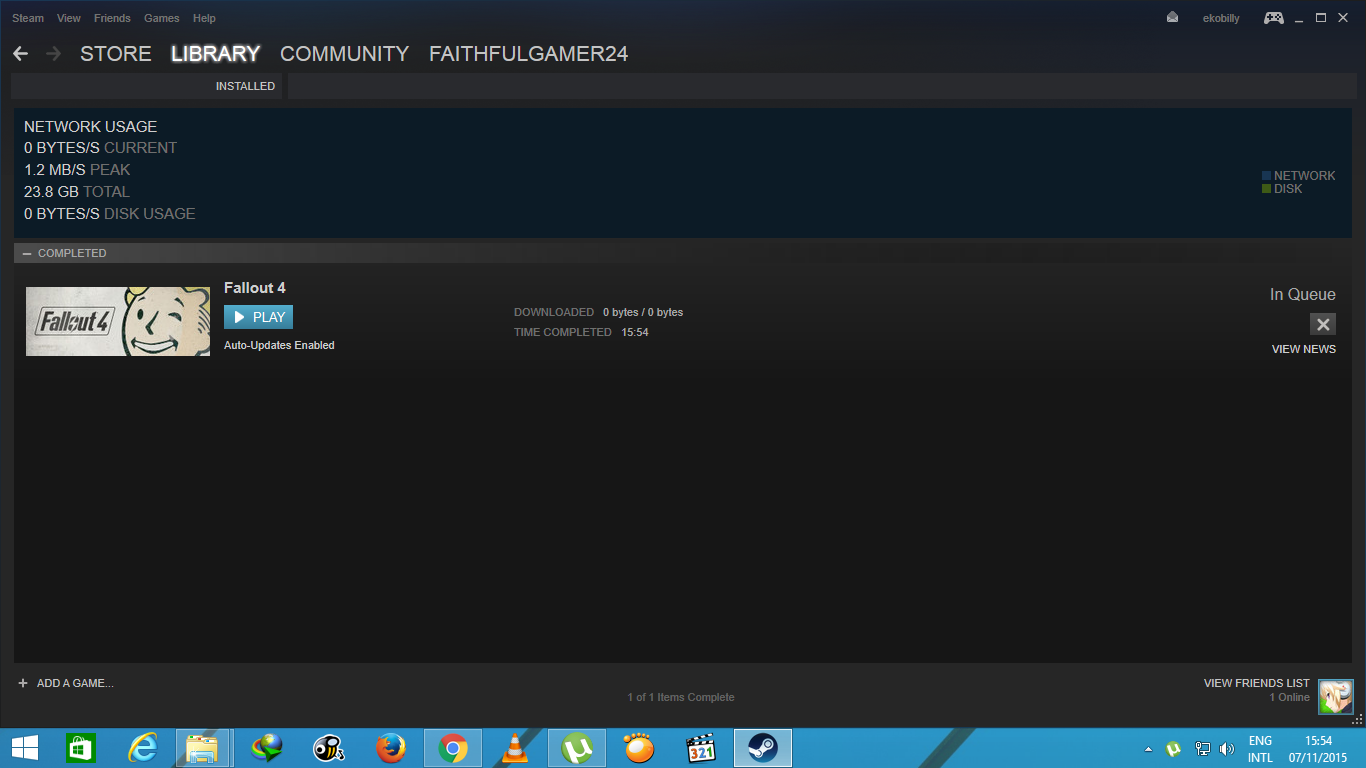The height and width of the screenshot is (768, 1366).
Task: Click the window resize grip corner
Action: pyautogui.click(x=1358, y=720)
